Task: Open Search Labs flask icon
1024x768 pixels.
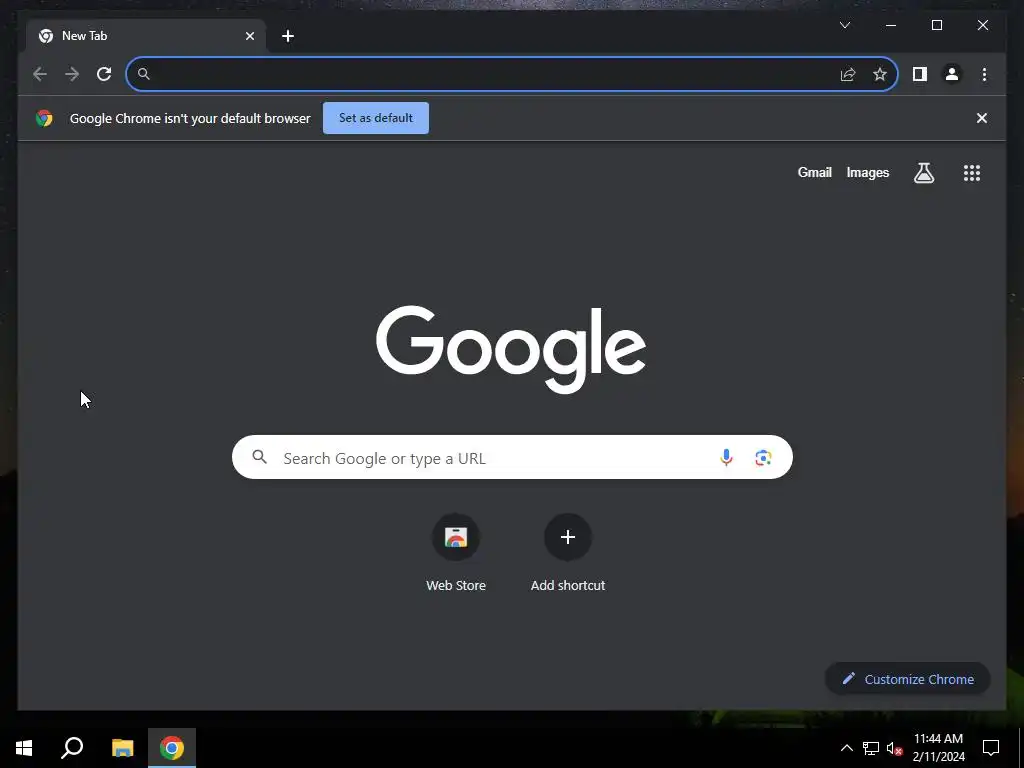Action: coord(923,173)
